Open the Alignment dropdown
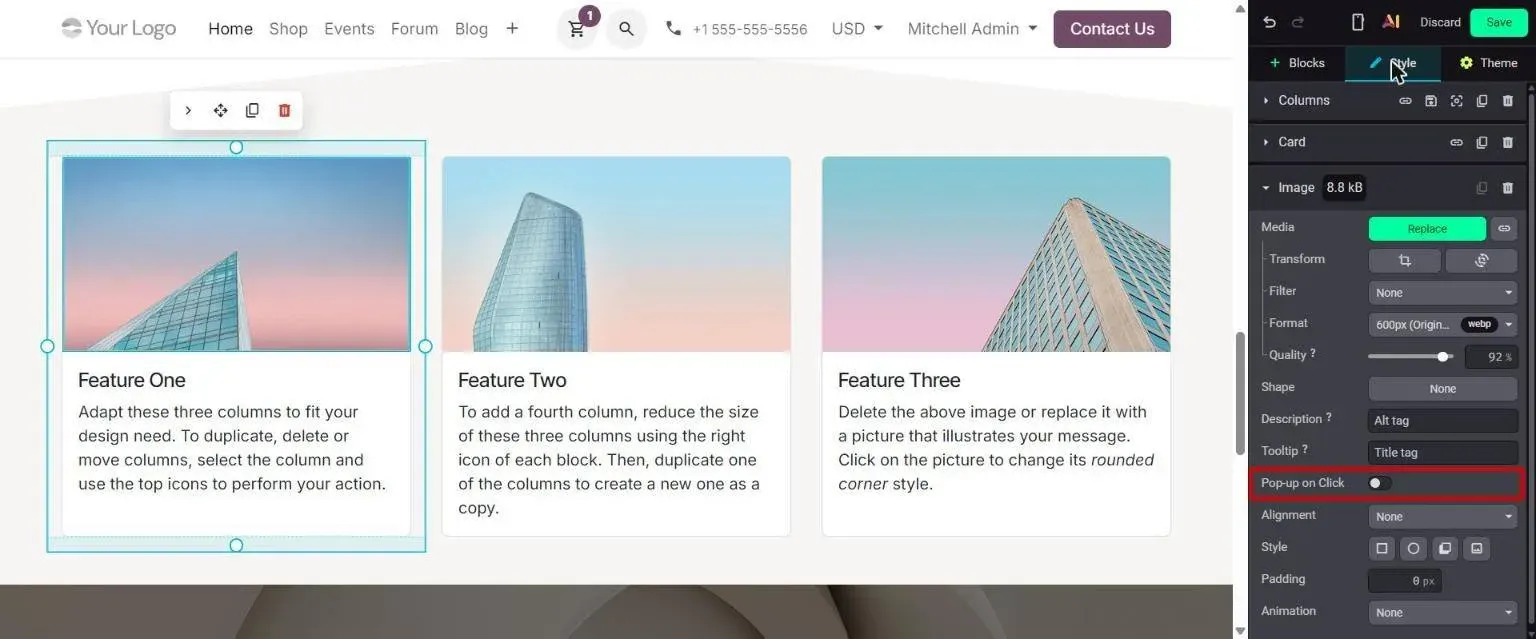 pos(1443,517)
